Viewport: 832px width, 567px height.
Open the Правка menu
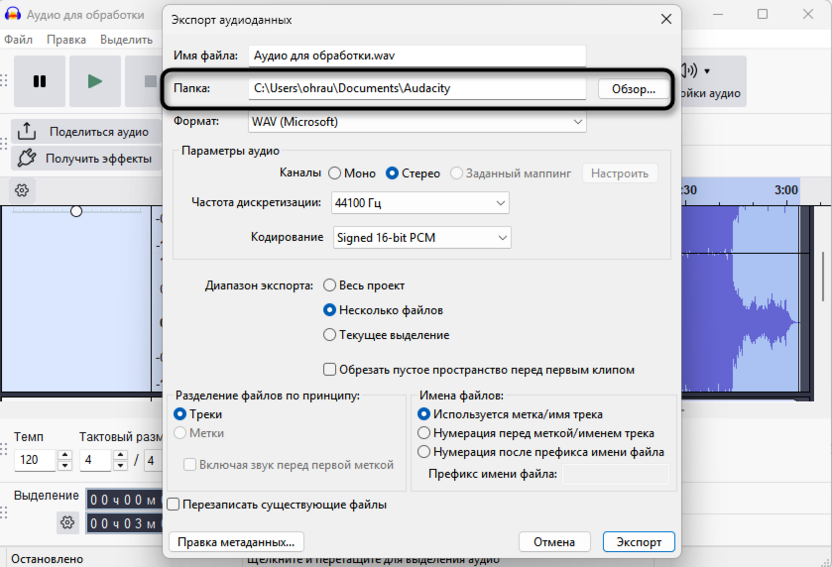[x=66, y=40]
